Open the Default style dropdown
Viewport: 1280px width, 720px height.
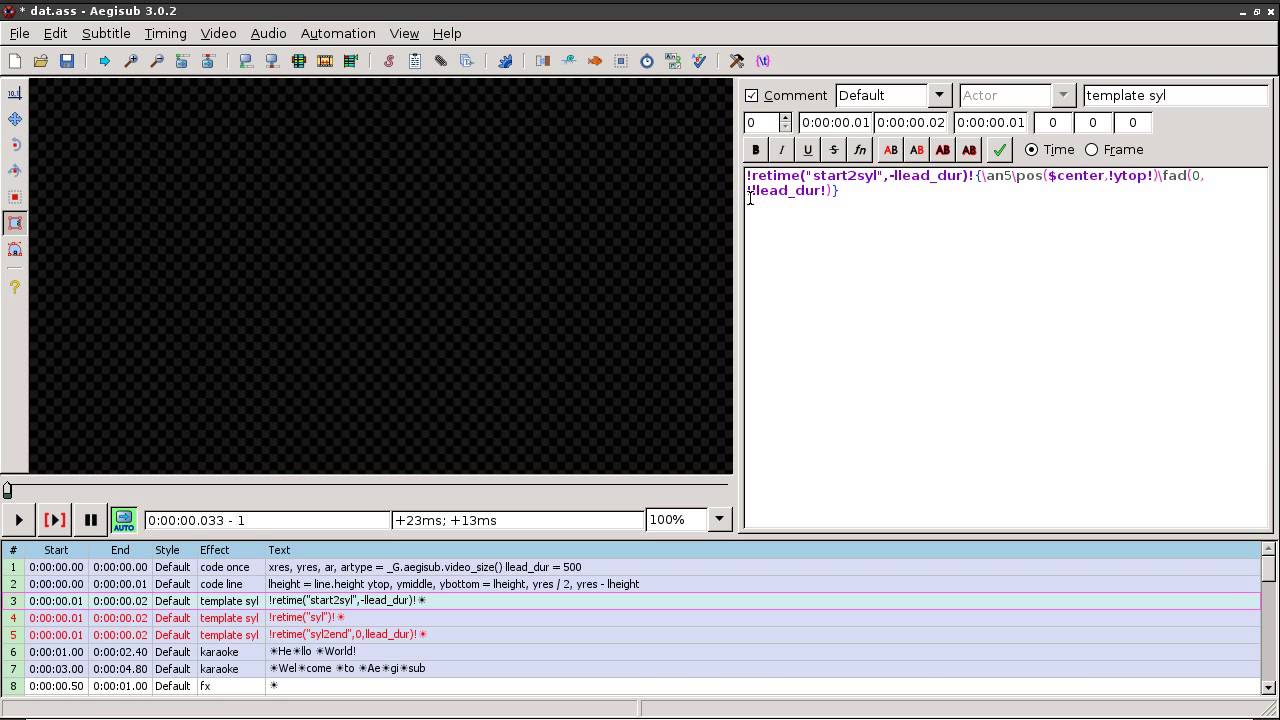939,95
